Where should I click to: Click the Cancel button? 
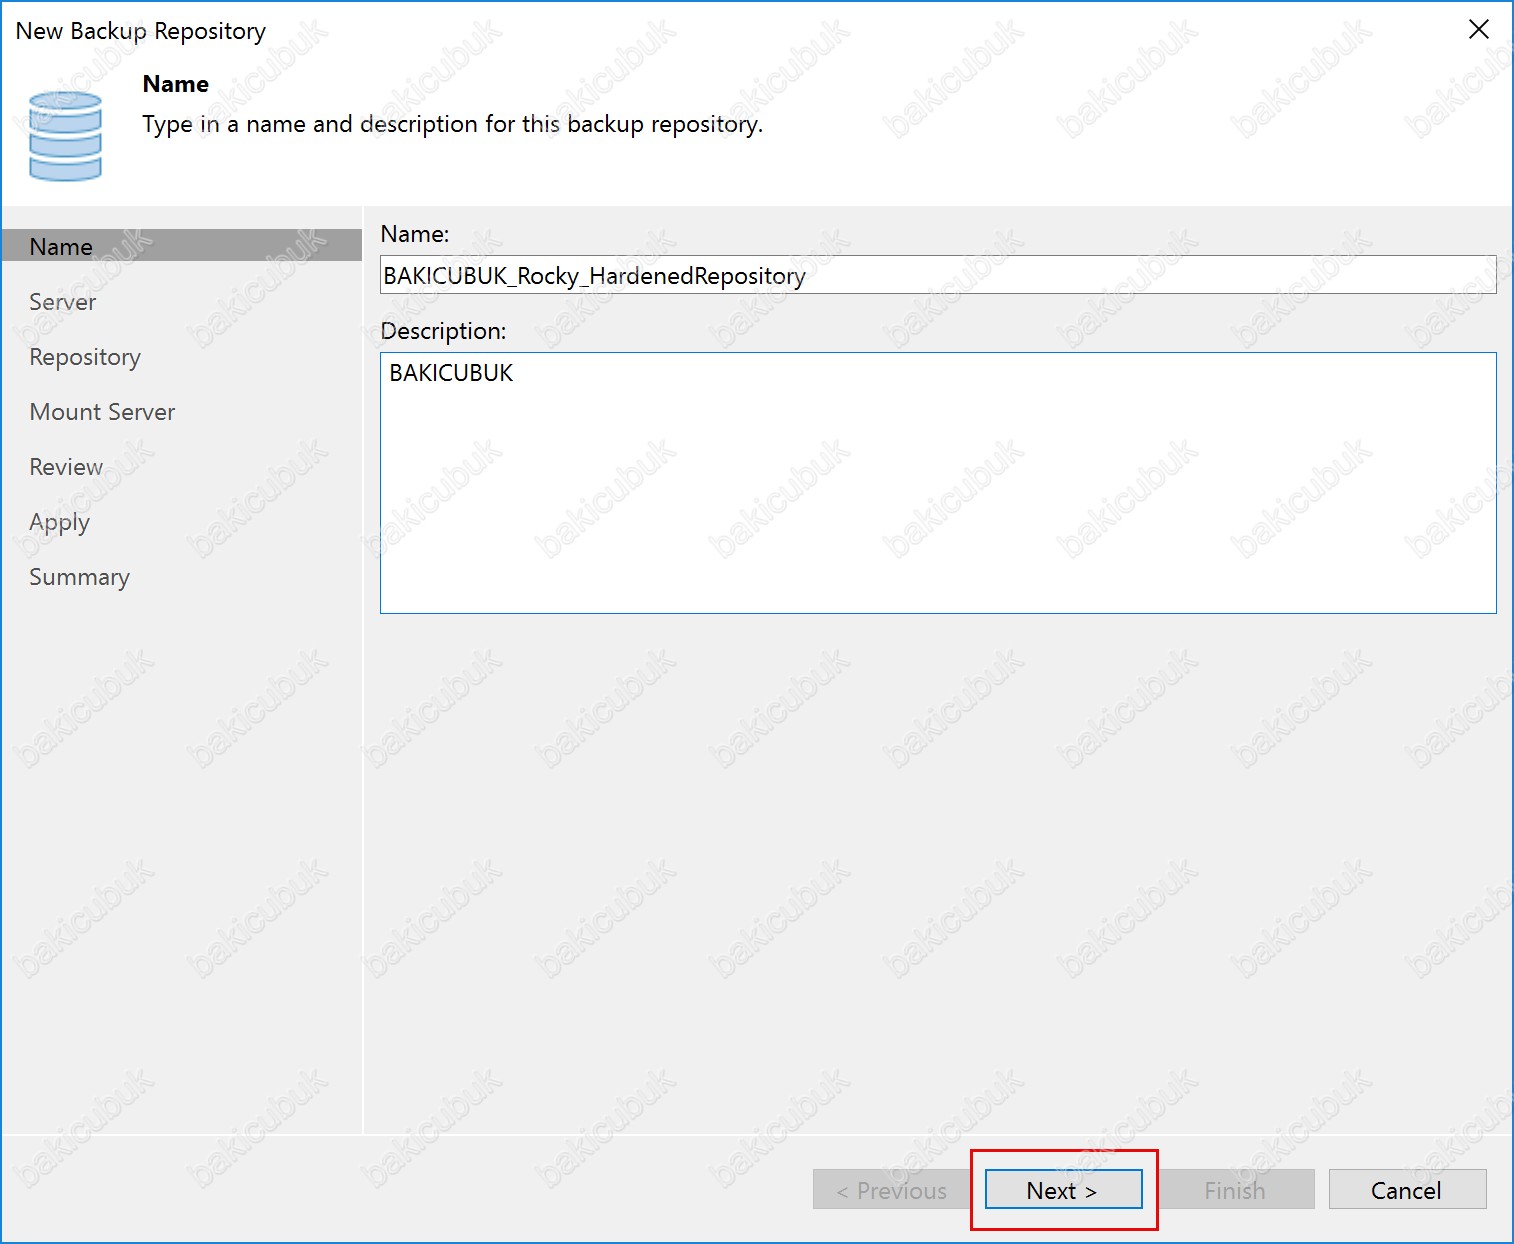pos(1407,1189)
